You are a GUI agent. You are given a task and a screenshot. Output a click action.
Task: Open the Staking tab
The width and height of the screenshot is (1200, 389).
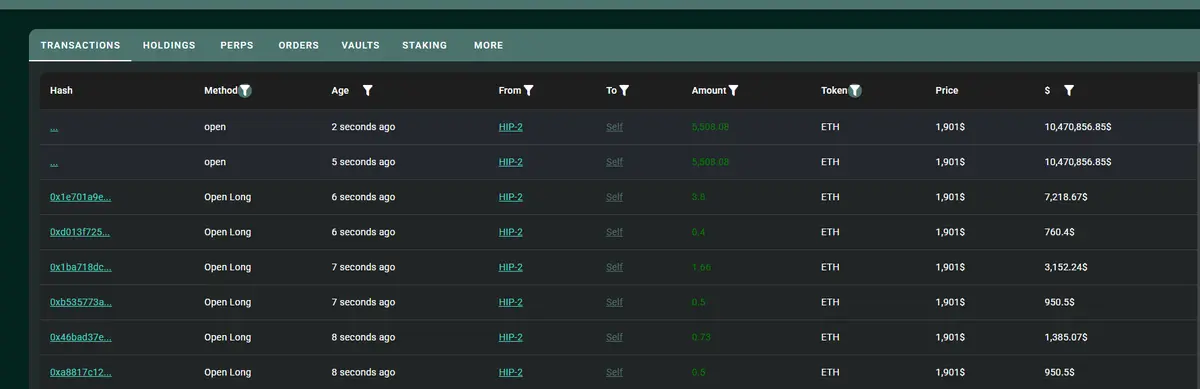coord(424,45)
